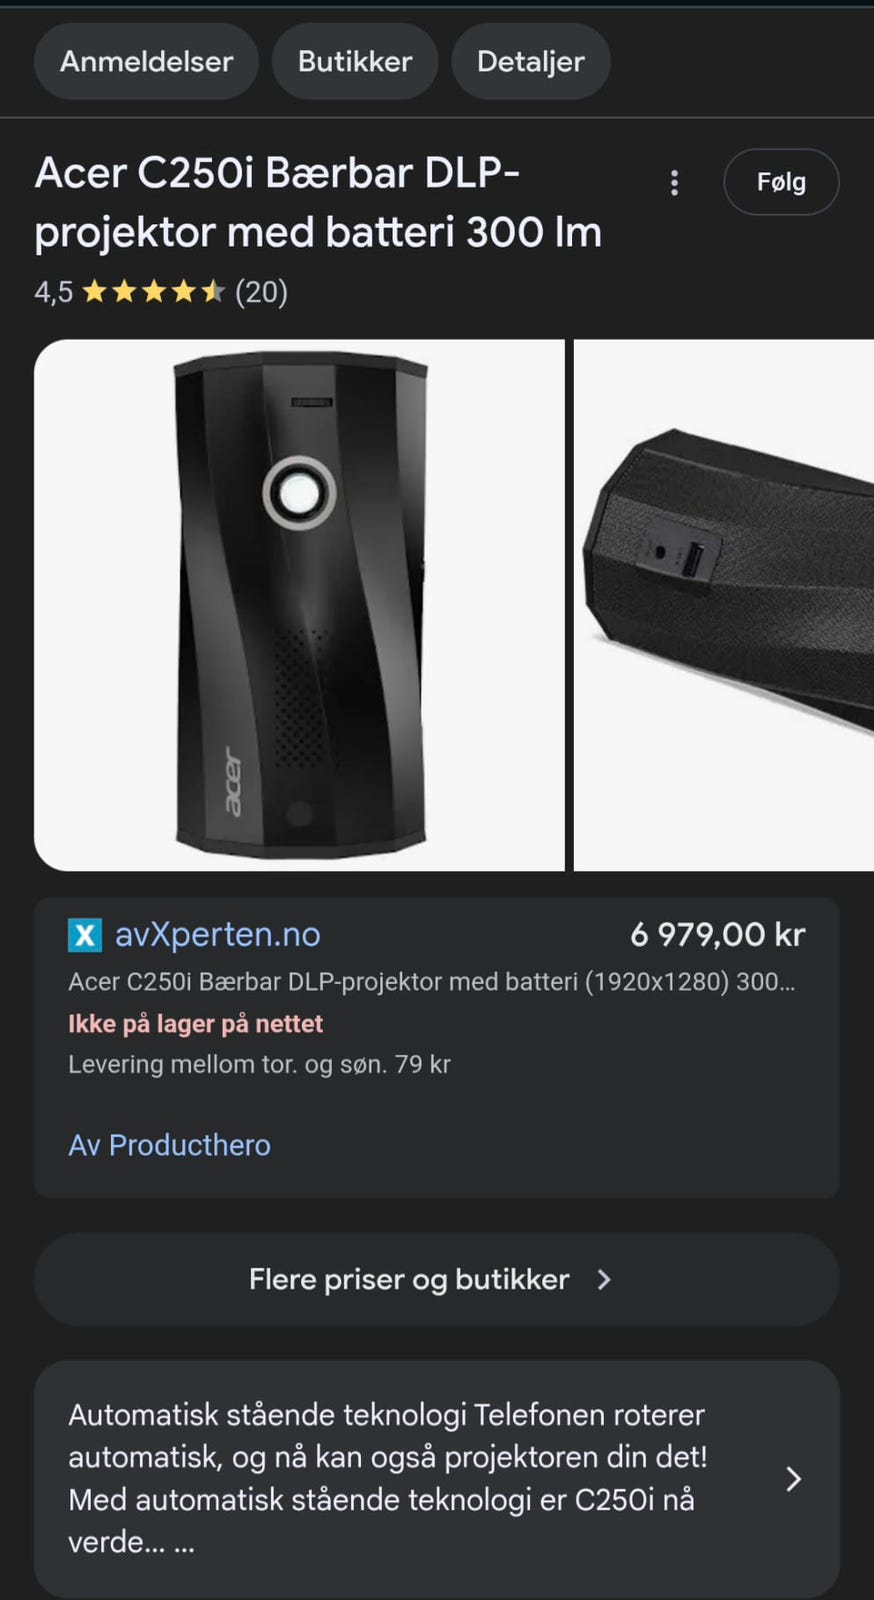Click the 6 979,00 kr price
This screenshot has width=874, height=1600.
(717, 934)
